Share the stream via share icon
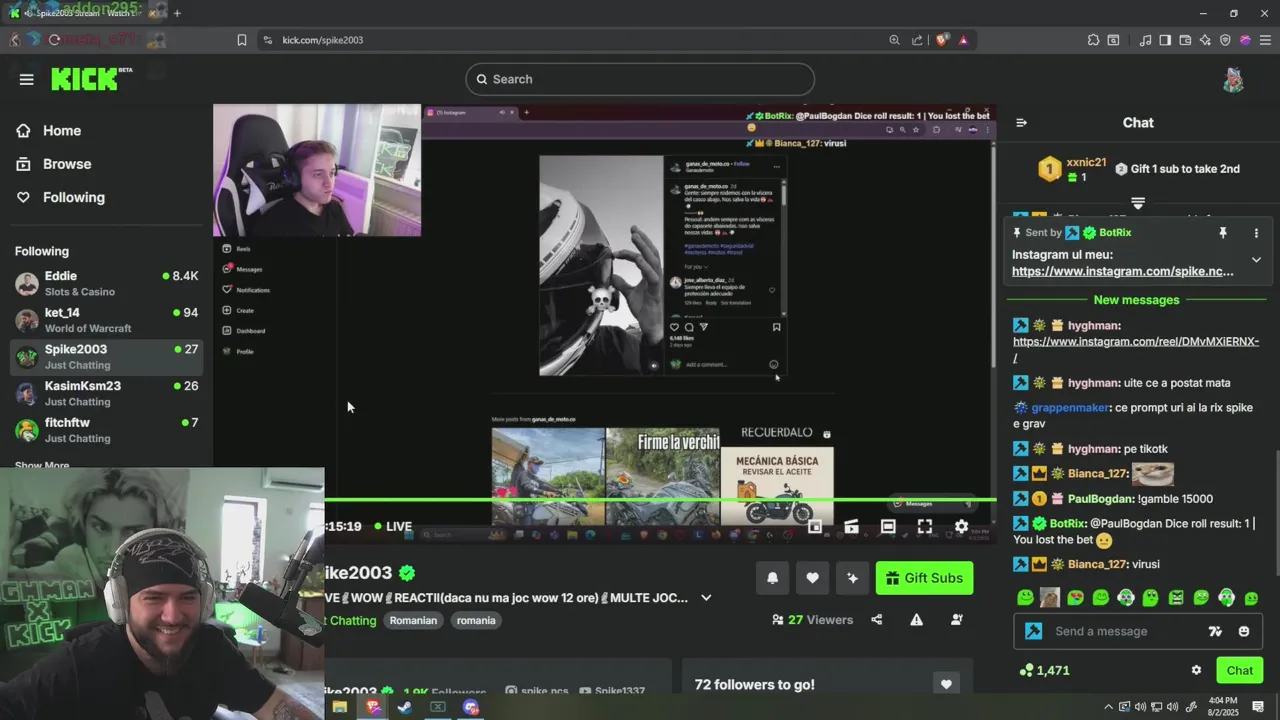Viewport: 1280px width, 720px height. click(x=877, y=620)
